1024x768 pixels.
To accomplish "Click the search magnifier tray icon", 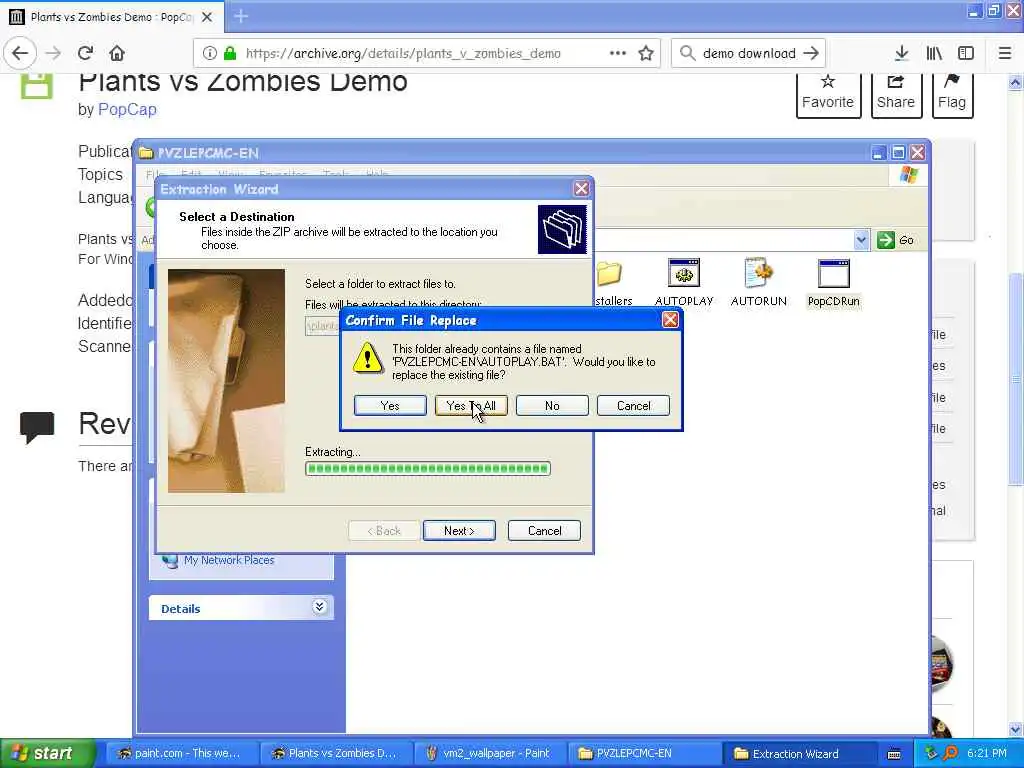I will pyautogui.click(x=951, y=753).
